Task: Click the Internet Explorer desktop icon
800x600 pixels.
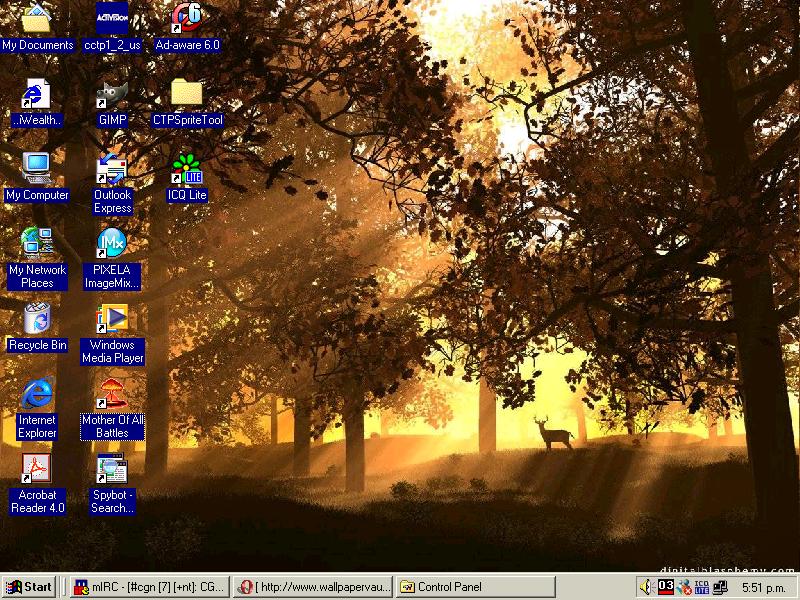Action: tap(37, 395)
